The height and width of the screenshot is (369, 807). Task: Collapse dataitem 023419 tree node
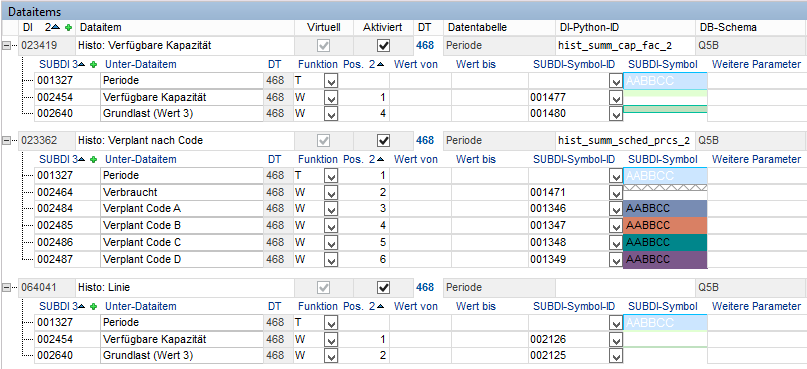[7, 45]
